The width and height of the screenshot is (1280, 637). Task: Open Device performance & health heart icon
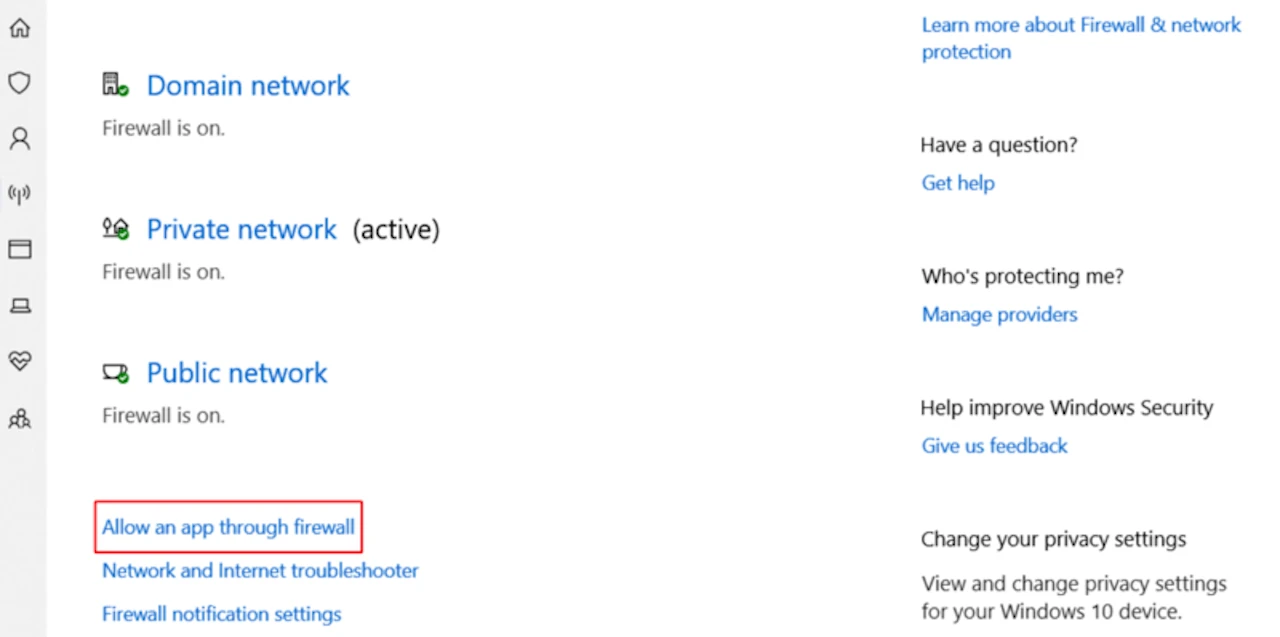[x=19, y=360]
